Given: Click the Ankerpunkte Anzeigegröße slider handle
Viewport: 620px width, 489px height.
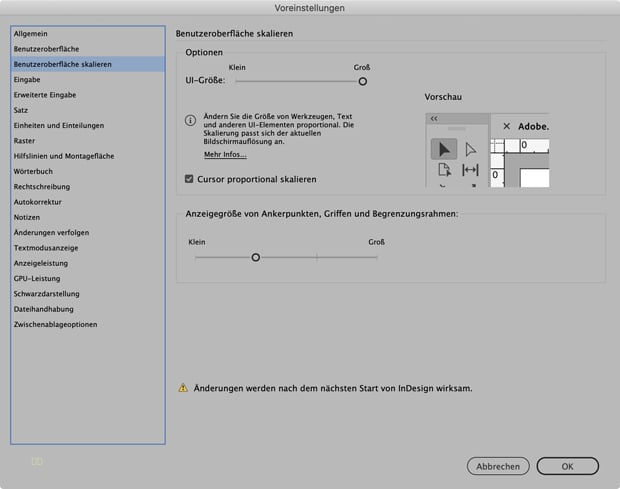Looking at the screenshot, I should click(x=256, y=257).
